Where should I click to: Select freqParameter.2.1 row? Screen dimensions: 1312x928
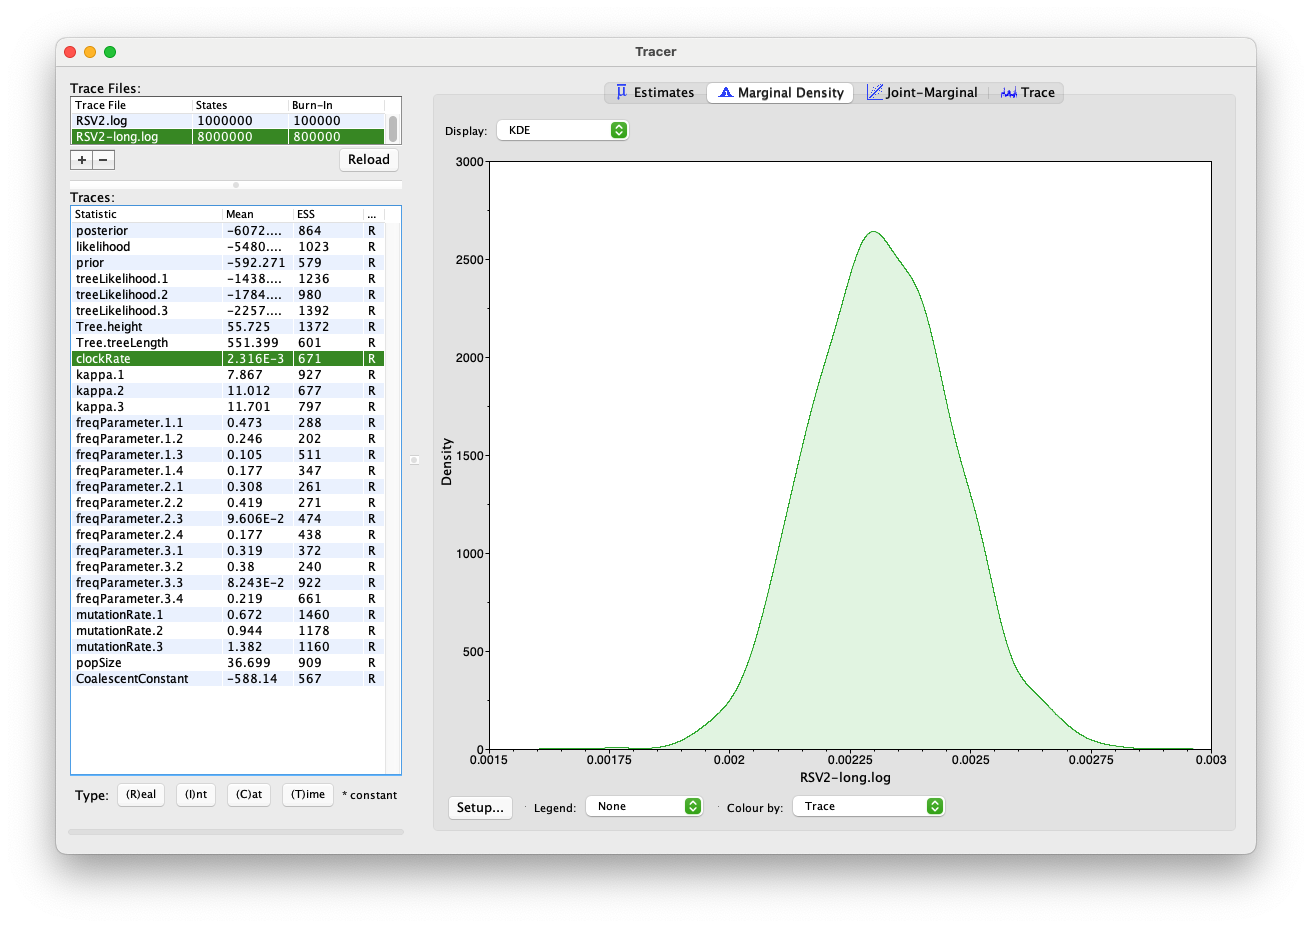(x=228, y=486)
